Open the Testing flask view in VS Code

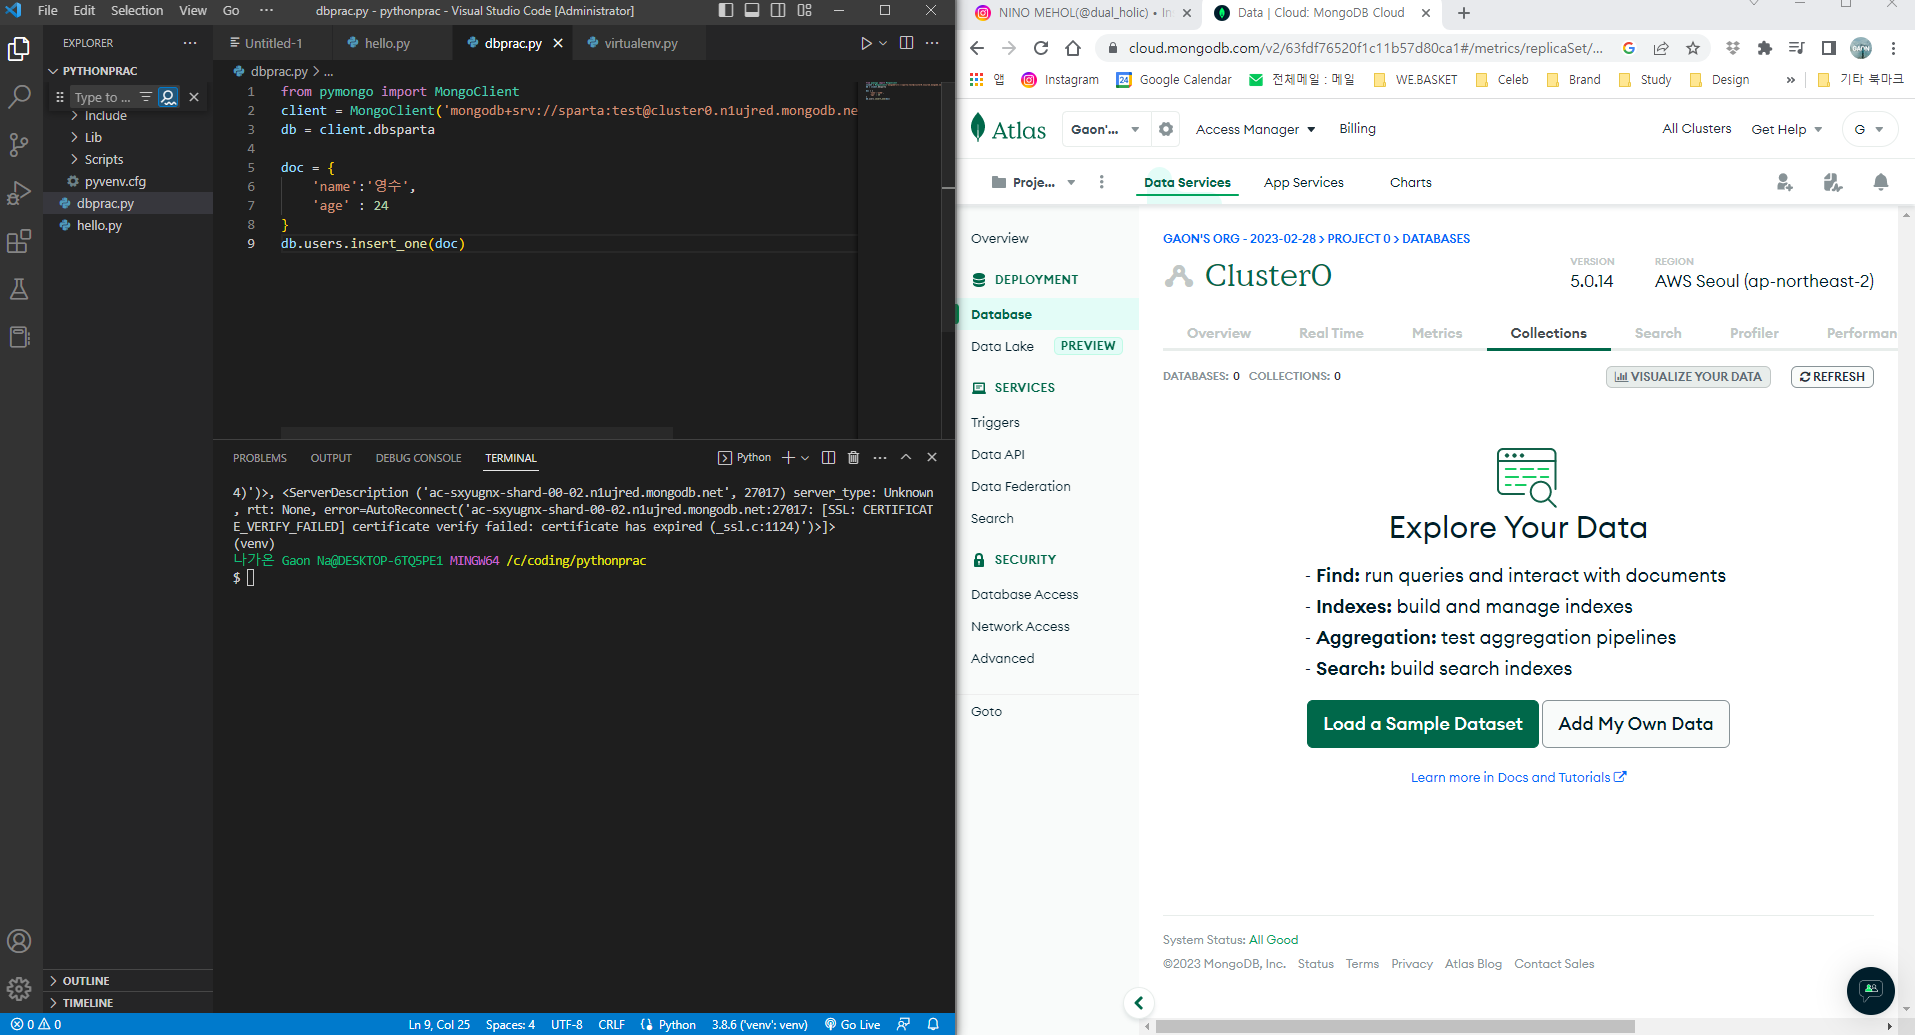[19, 289]
